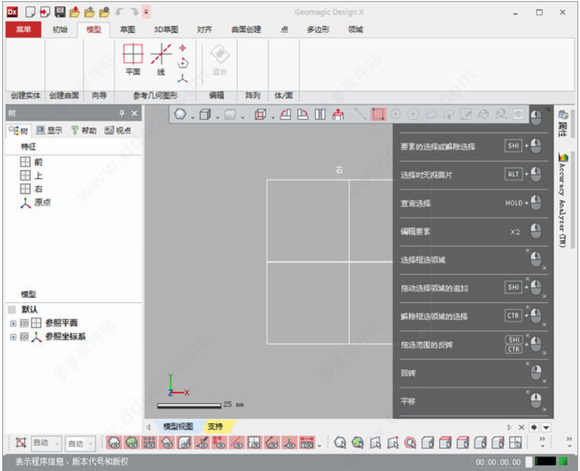Expand the 参照坐标系 tree node
Viewport: 580px width, 471px height.
point(13,337)
